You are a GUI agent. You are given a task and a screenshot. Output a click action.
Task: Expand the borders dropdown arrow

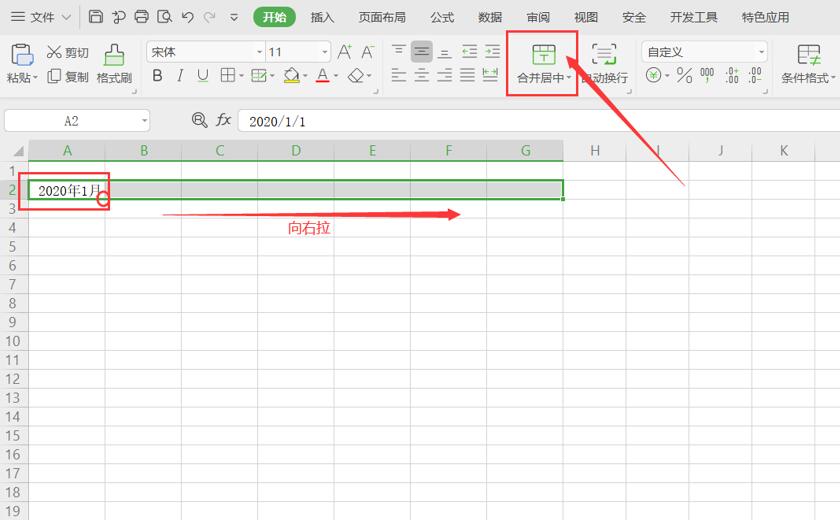click(x=241, y=76)
